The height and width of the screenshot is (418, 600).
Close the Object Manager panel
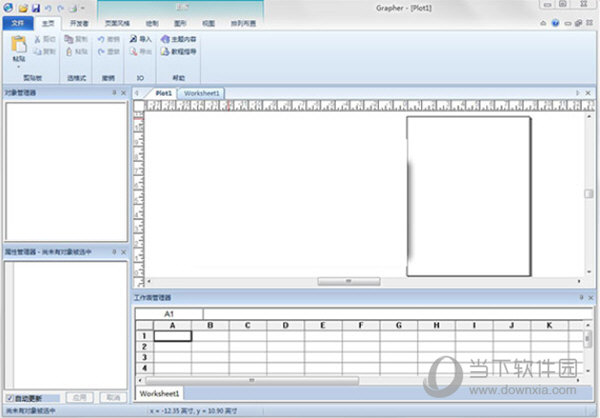coord(124,93)
